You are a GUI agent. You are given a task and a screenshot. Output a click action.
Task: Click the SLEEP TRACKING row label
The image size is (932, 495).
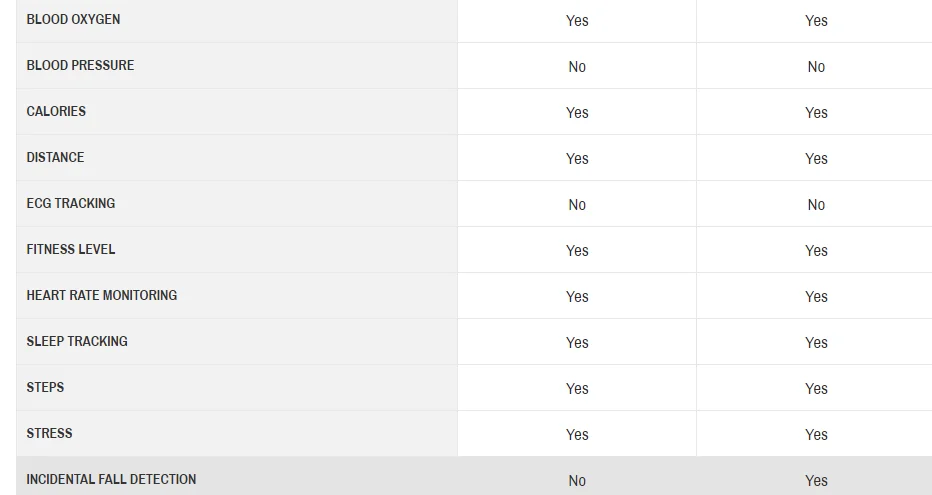pyautogui.click(x=77, y=342)
